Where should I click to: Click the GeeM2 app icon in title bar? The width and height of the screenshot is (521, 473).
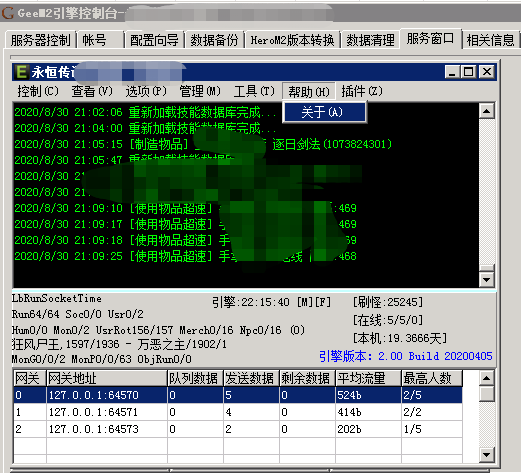coord(8,13)
